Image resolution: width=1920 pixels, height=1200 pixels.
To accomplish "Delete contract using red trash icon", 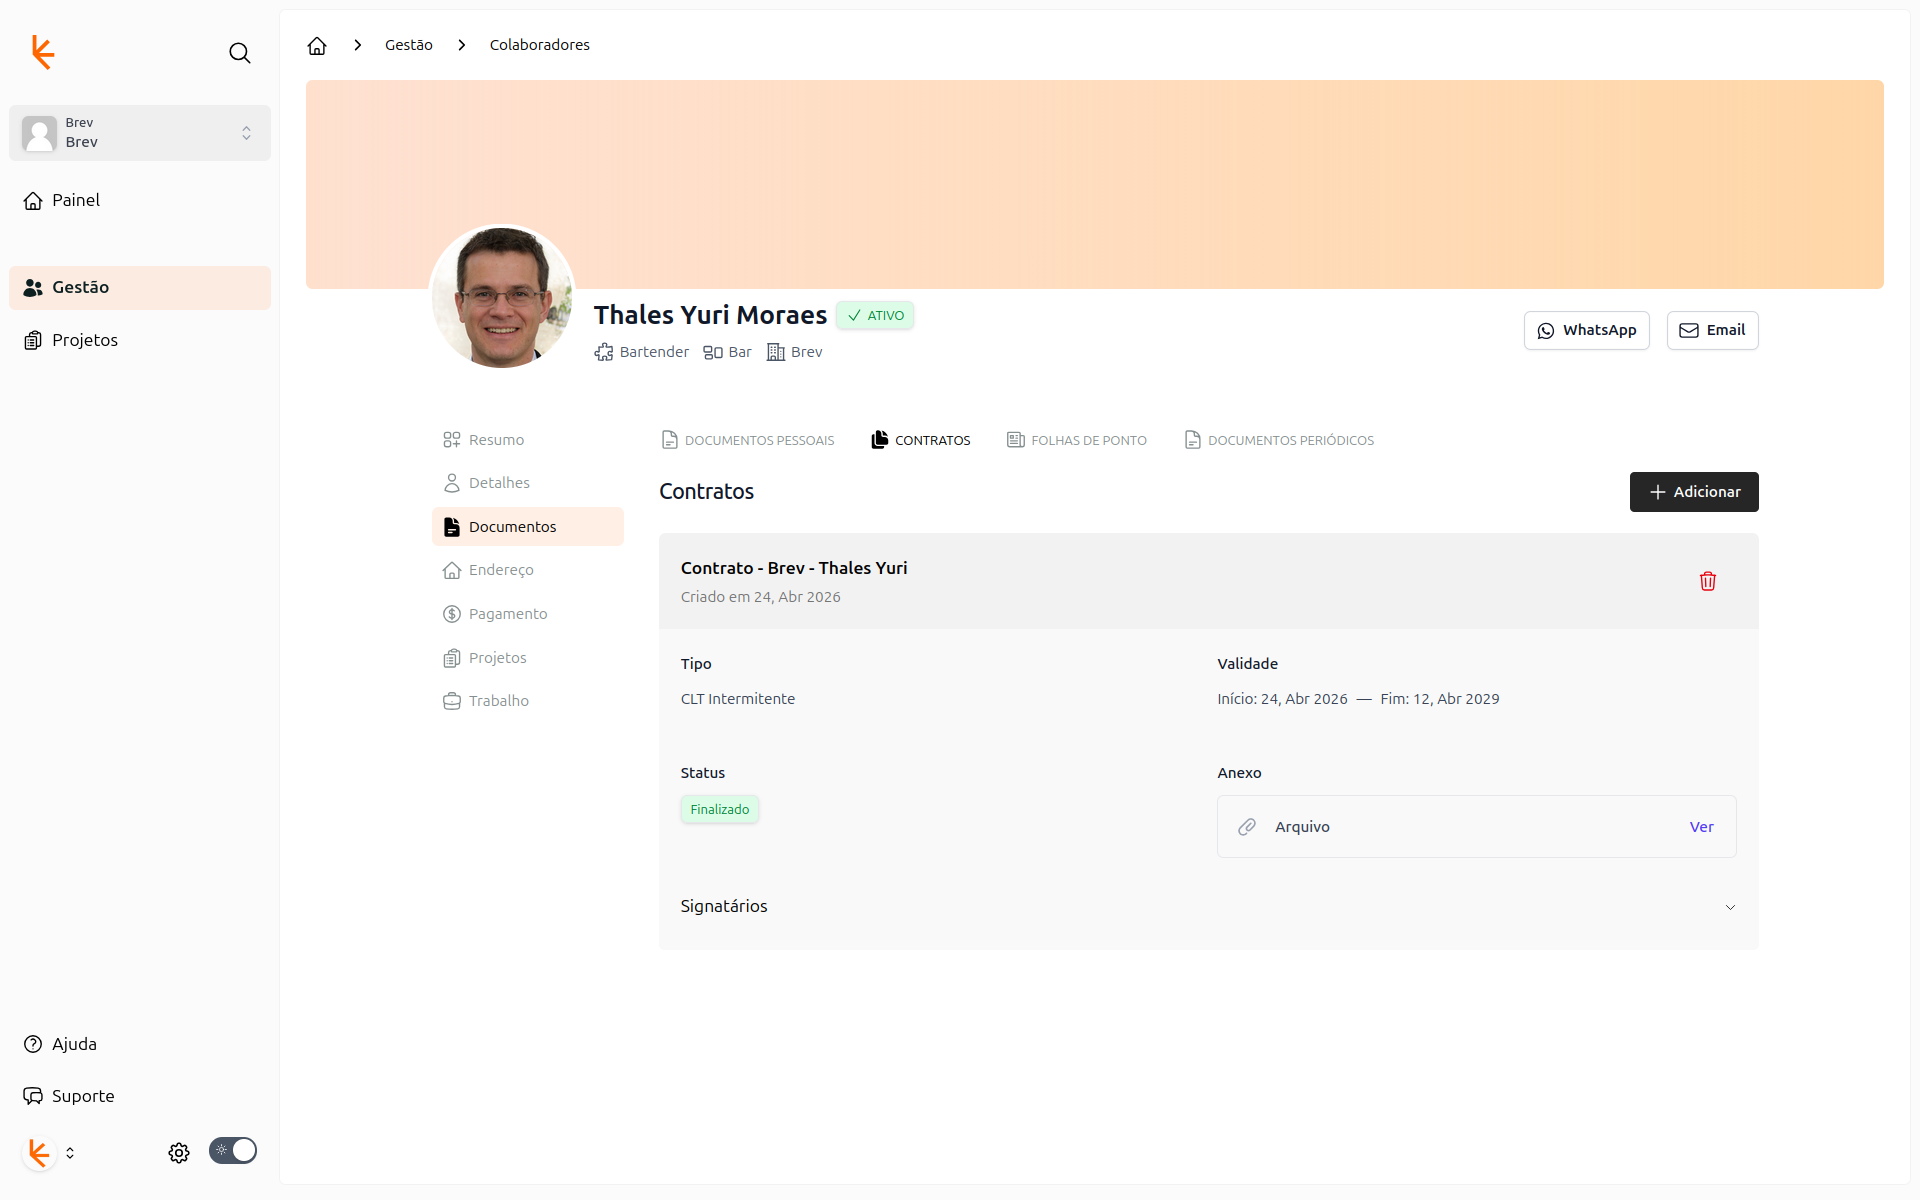I will point(1707,581).
